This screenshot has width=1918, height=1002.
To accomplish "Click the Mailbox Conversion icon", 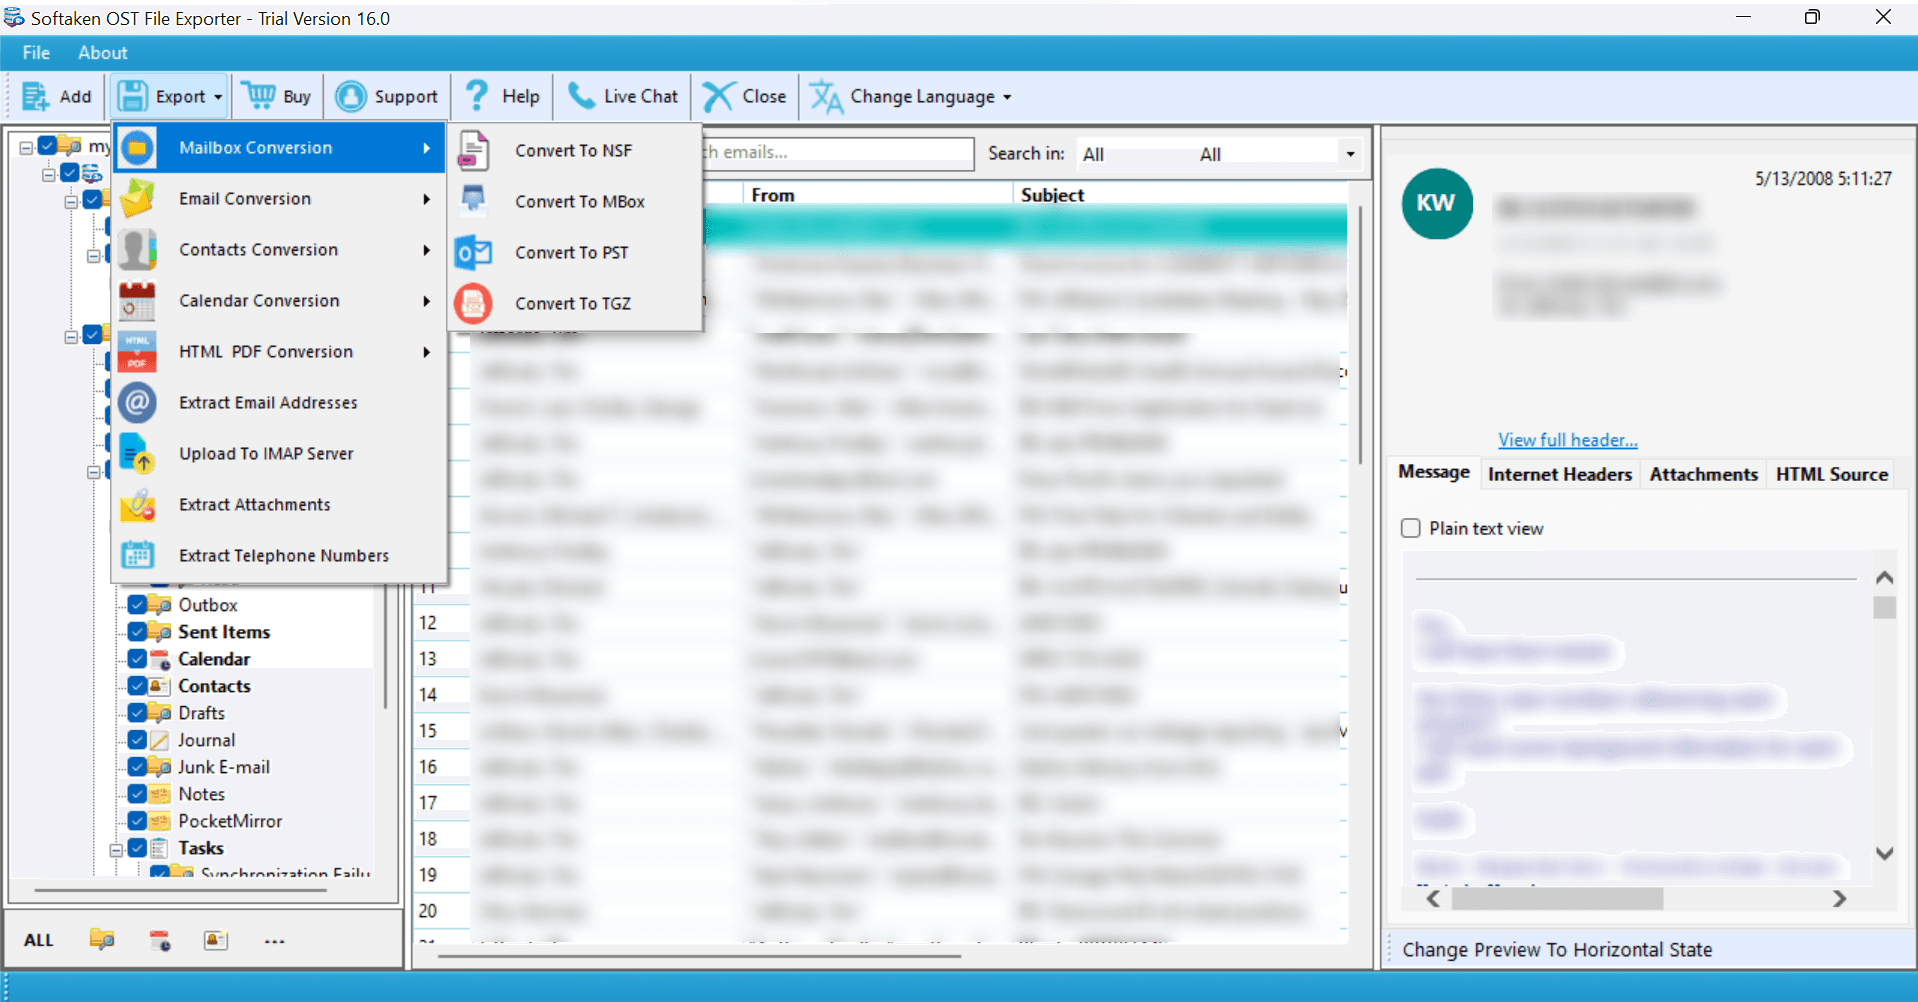I will [137, 148].
